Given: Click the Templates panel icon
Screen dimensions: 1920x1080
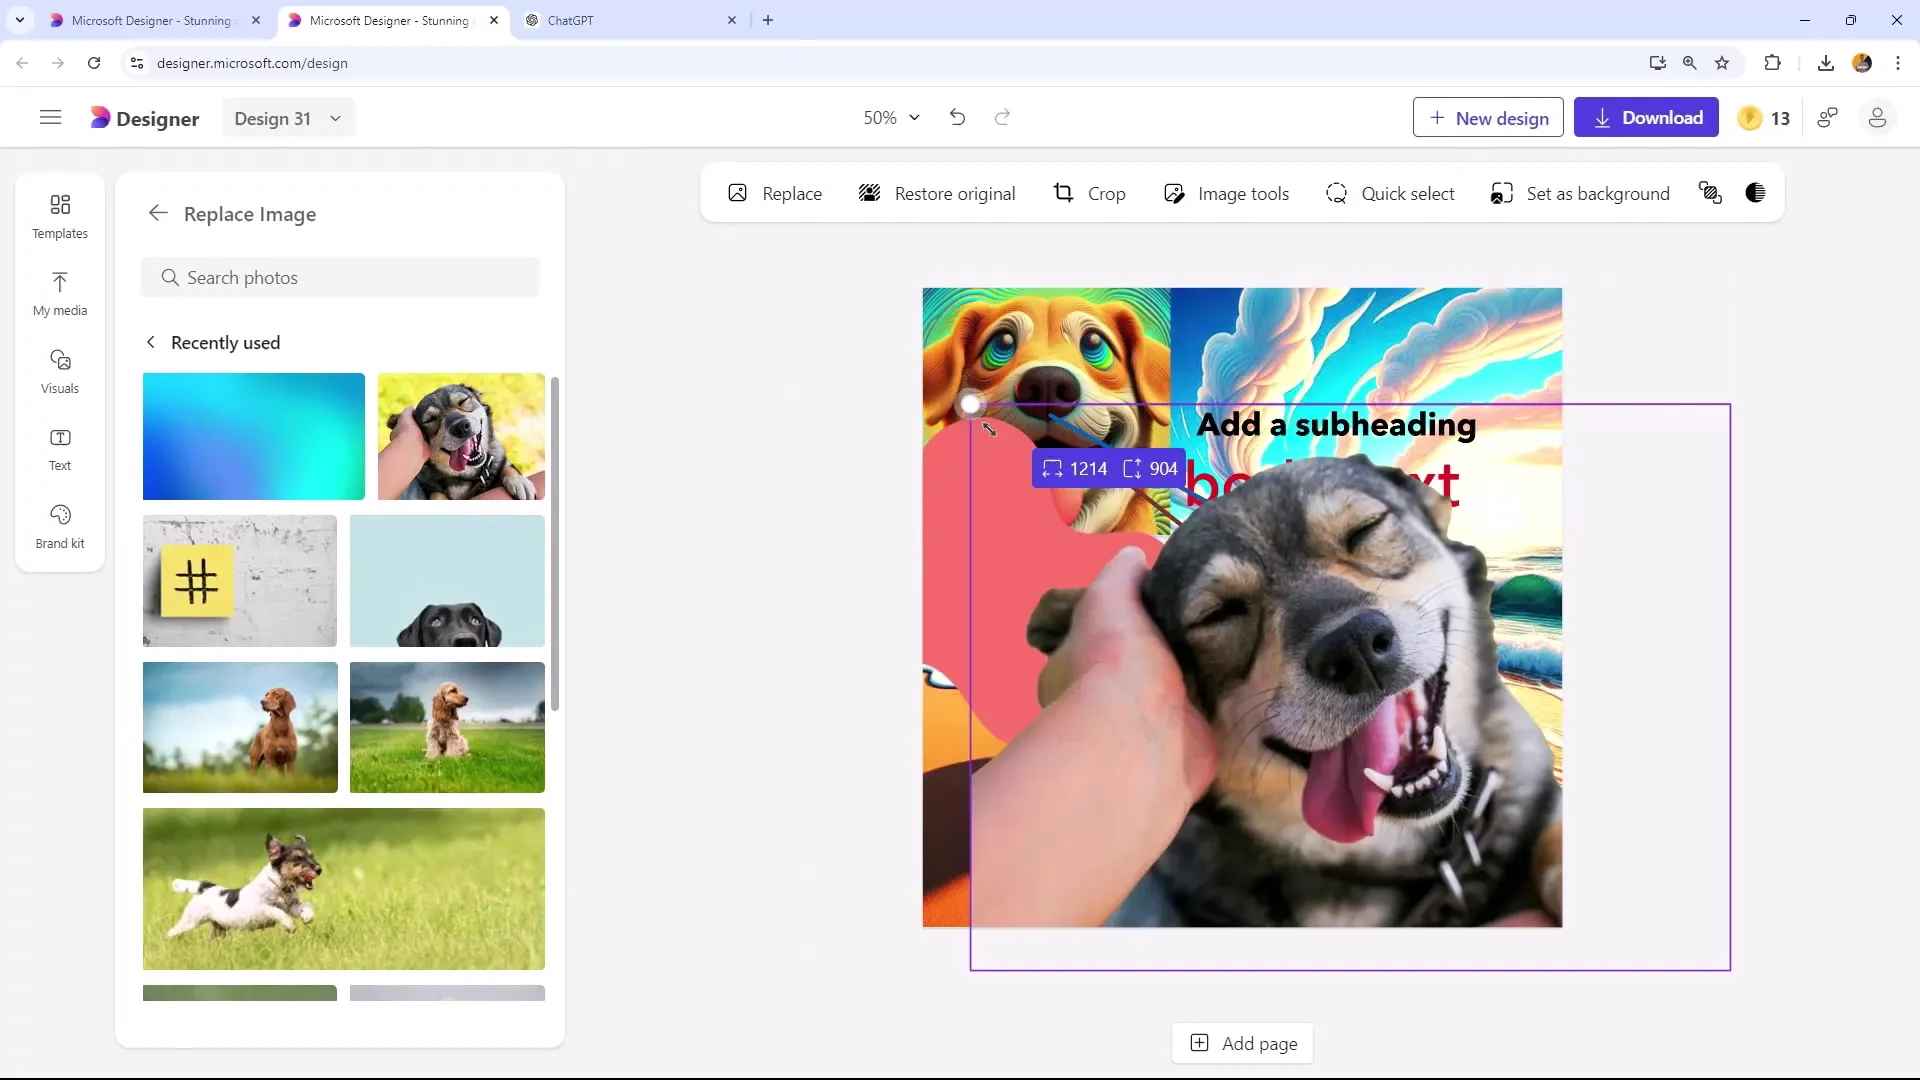Looking at the screenshot, I should [x=59, y=214].
